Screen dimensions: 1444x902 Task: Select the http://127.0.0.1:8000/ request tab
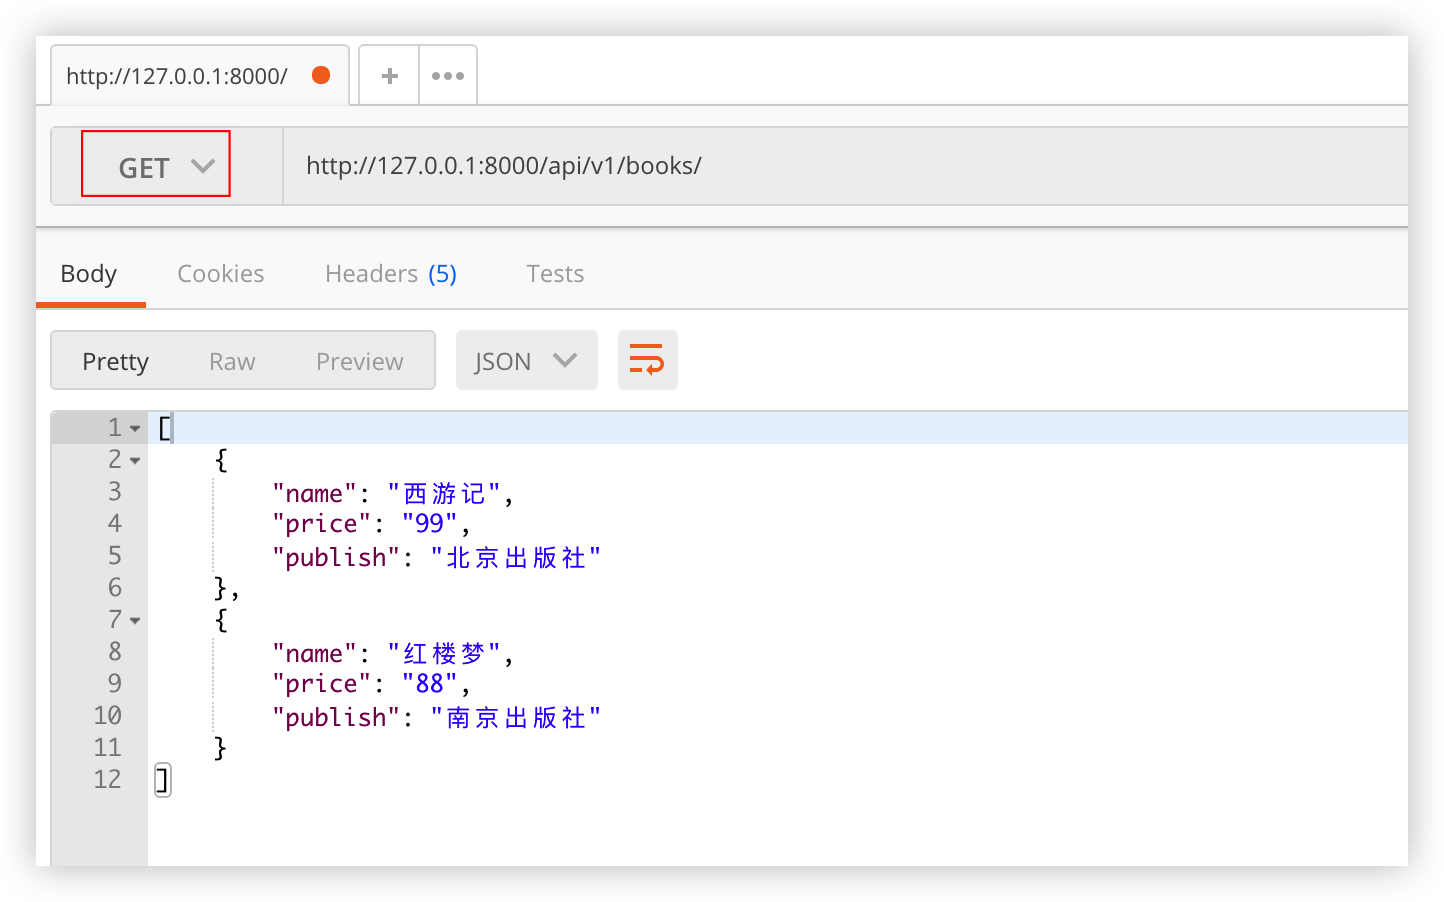(199, 75)
